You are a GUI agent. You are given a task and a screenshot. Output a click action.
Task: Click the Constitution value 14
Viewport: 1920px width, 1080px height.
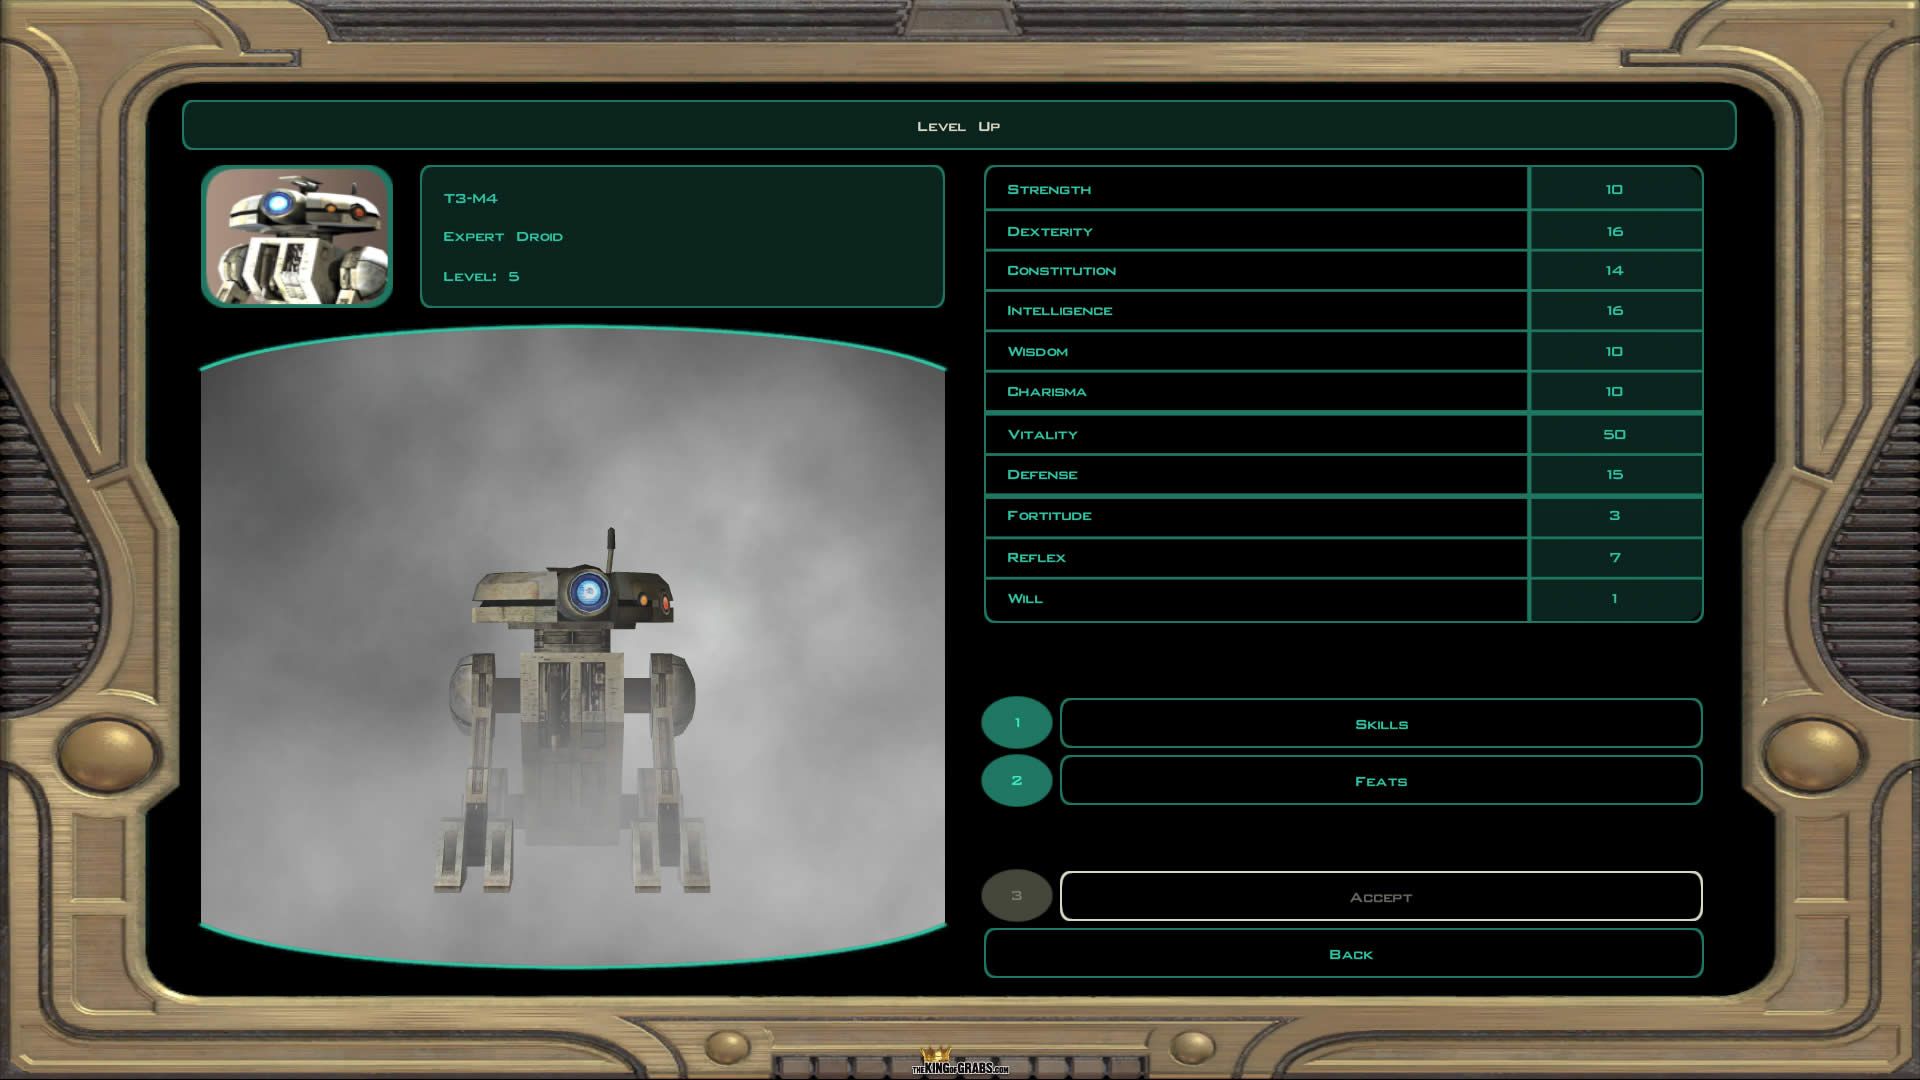pyautogui.click(x=1614, y=271)
